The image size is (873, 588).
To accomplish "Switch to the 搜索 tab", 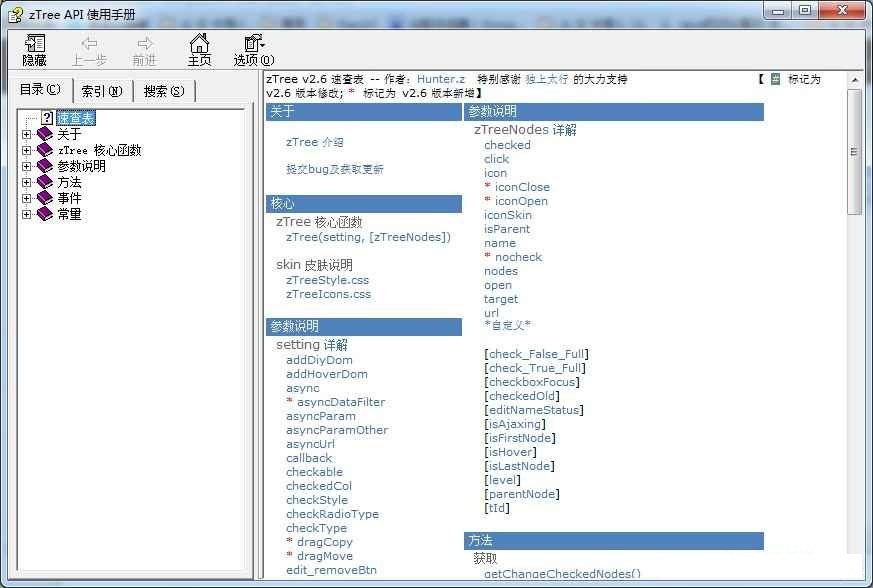I will (164, 90).
